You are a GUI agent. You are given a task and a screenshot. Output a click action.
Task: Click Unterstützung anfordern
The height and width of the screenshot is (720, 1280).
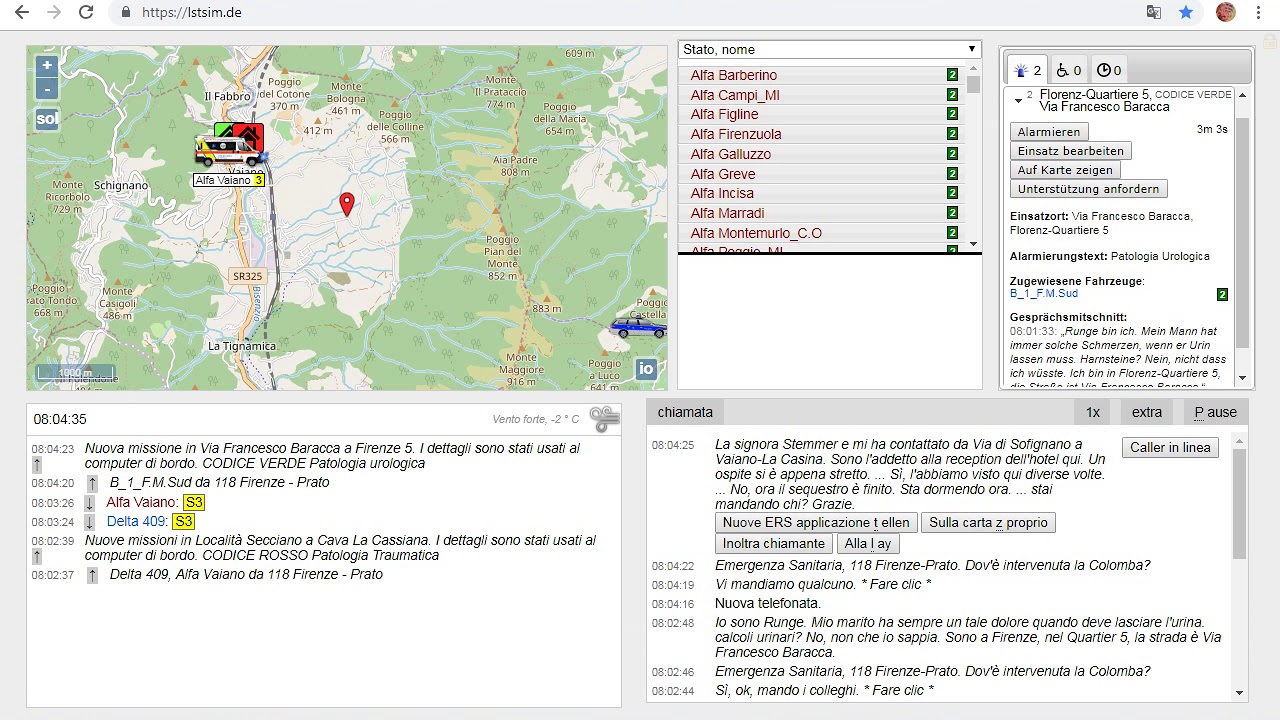coord(1088,189)
